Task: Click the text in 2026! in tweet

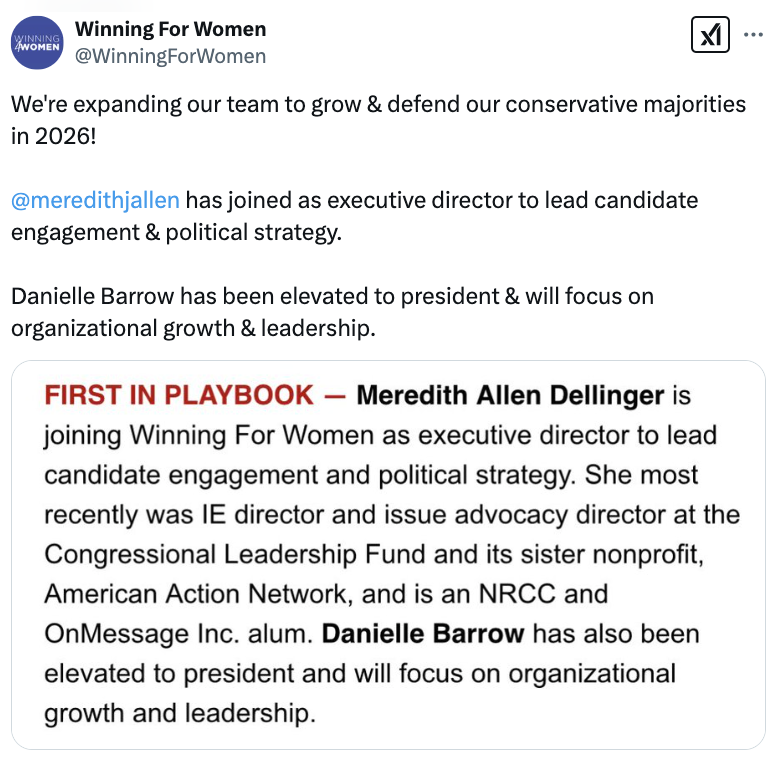Action: point(54,136)
